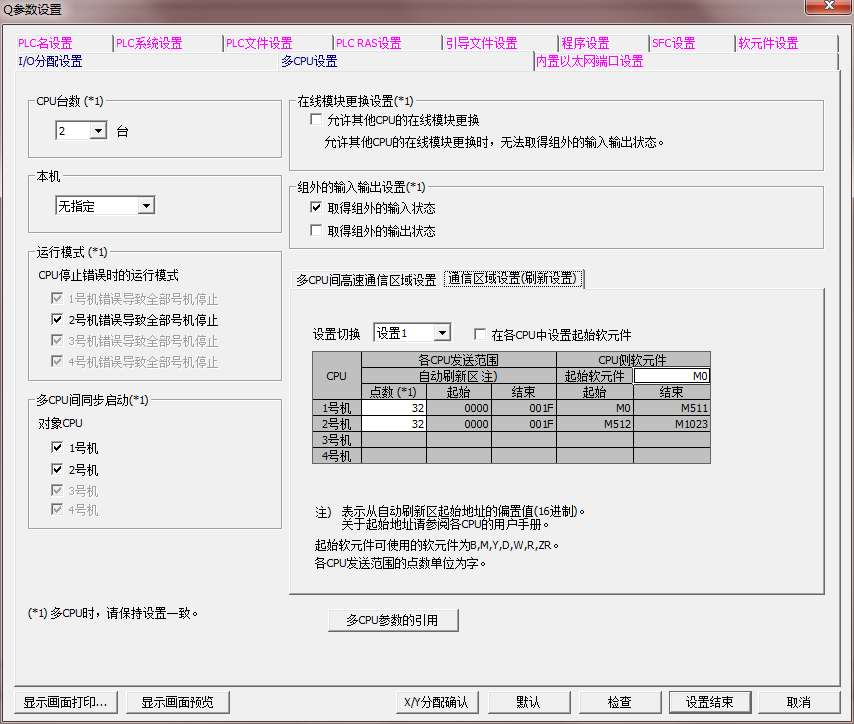The width and height of the screenshot is (854, 724).
Task: Switch to the PLC系统设置 tab
Action: click(148, 43)
